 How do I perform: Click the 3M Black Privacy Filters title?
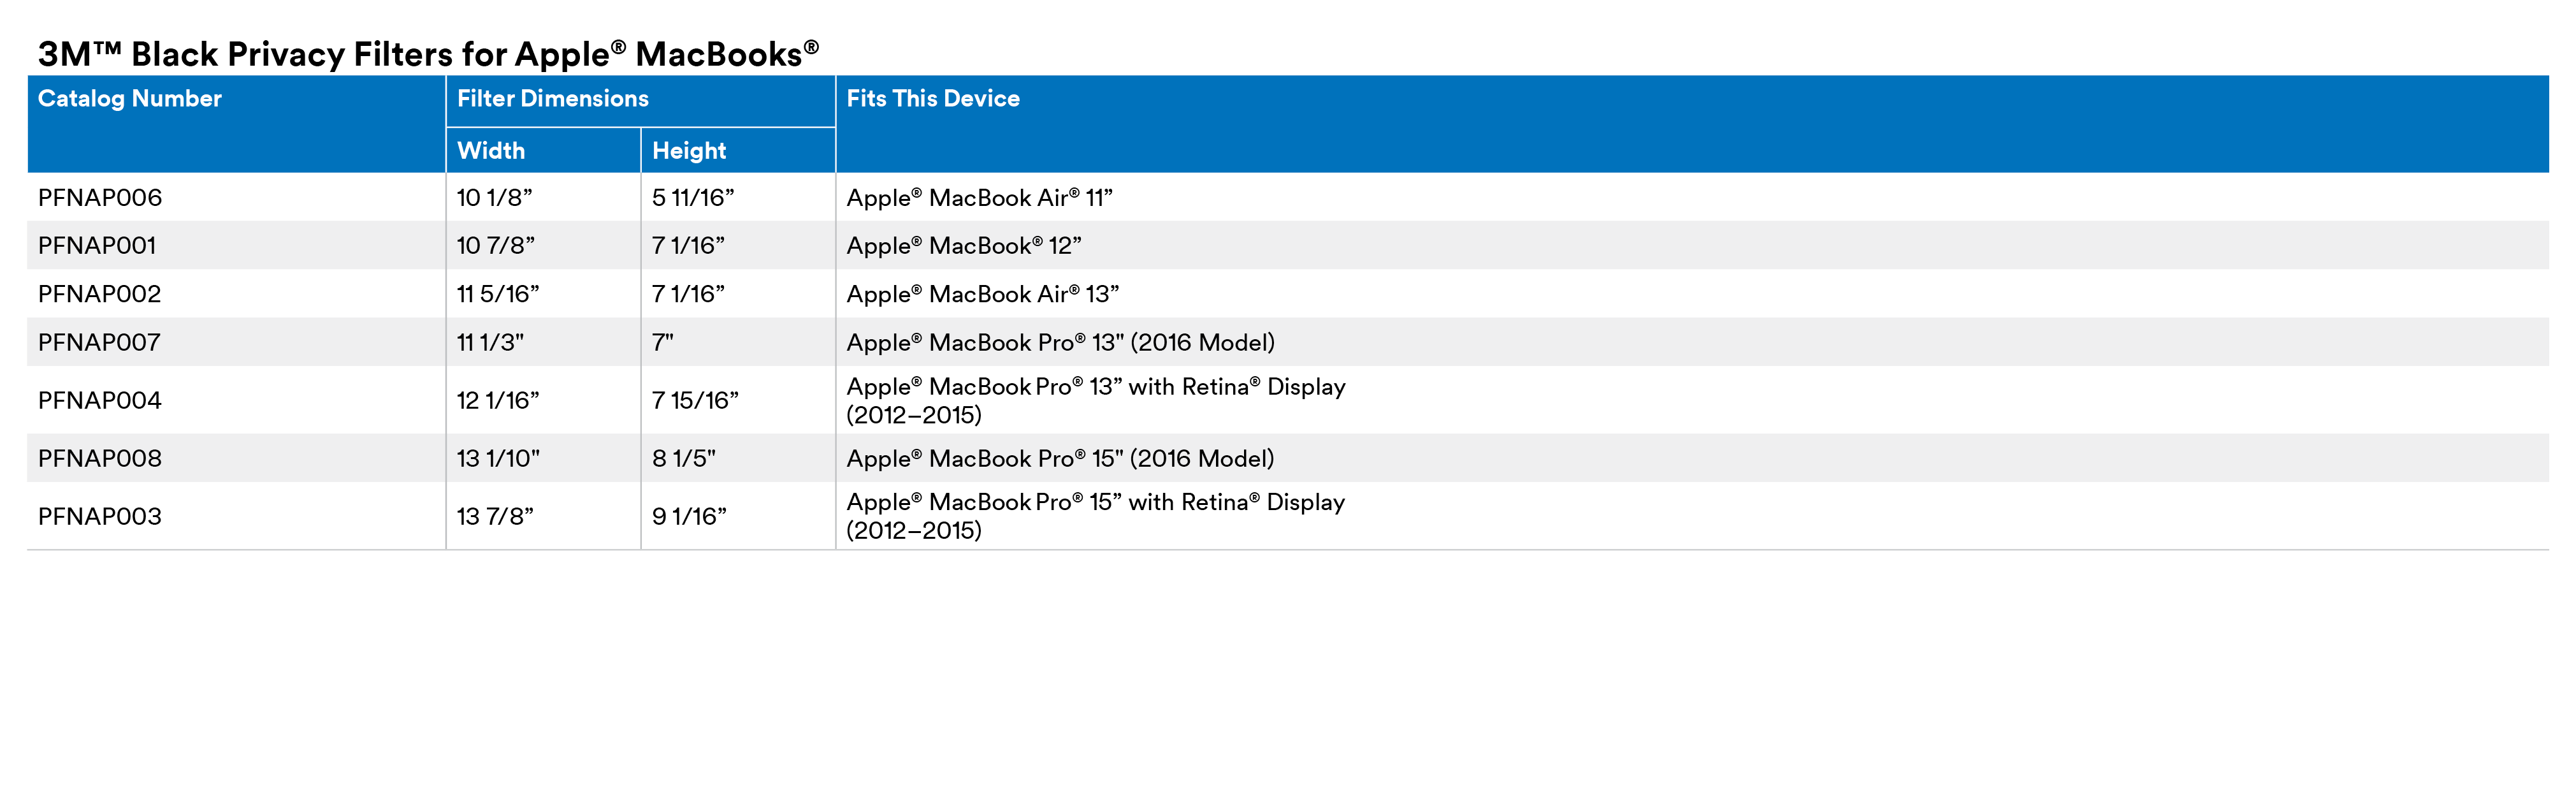coord(428,54)
